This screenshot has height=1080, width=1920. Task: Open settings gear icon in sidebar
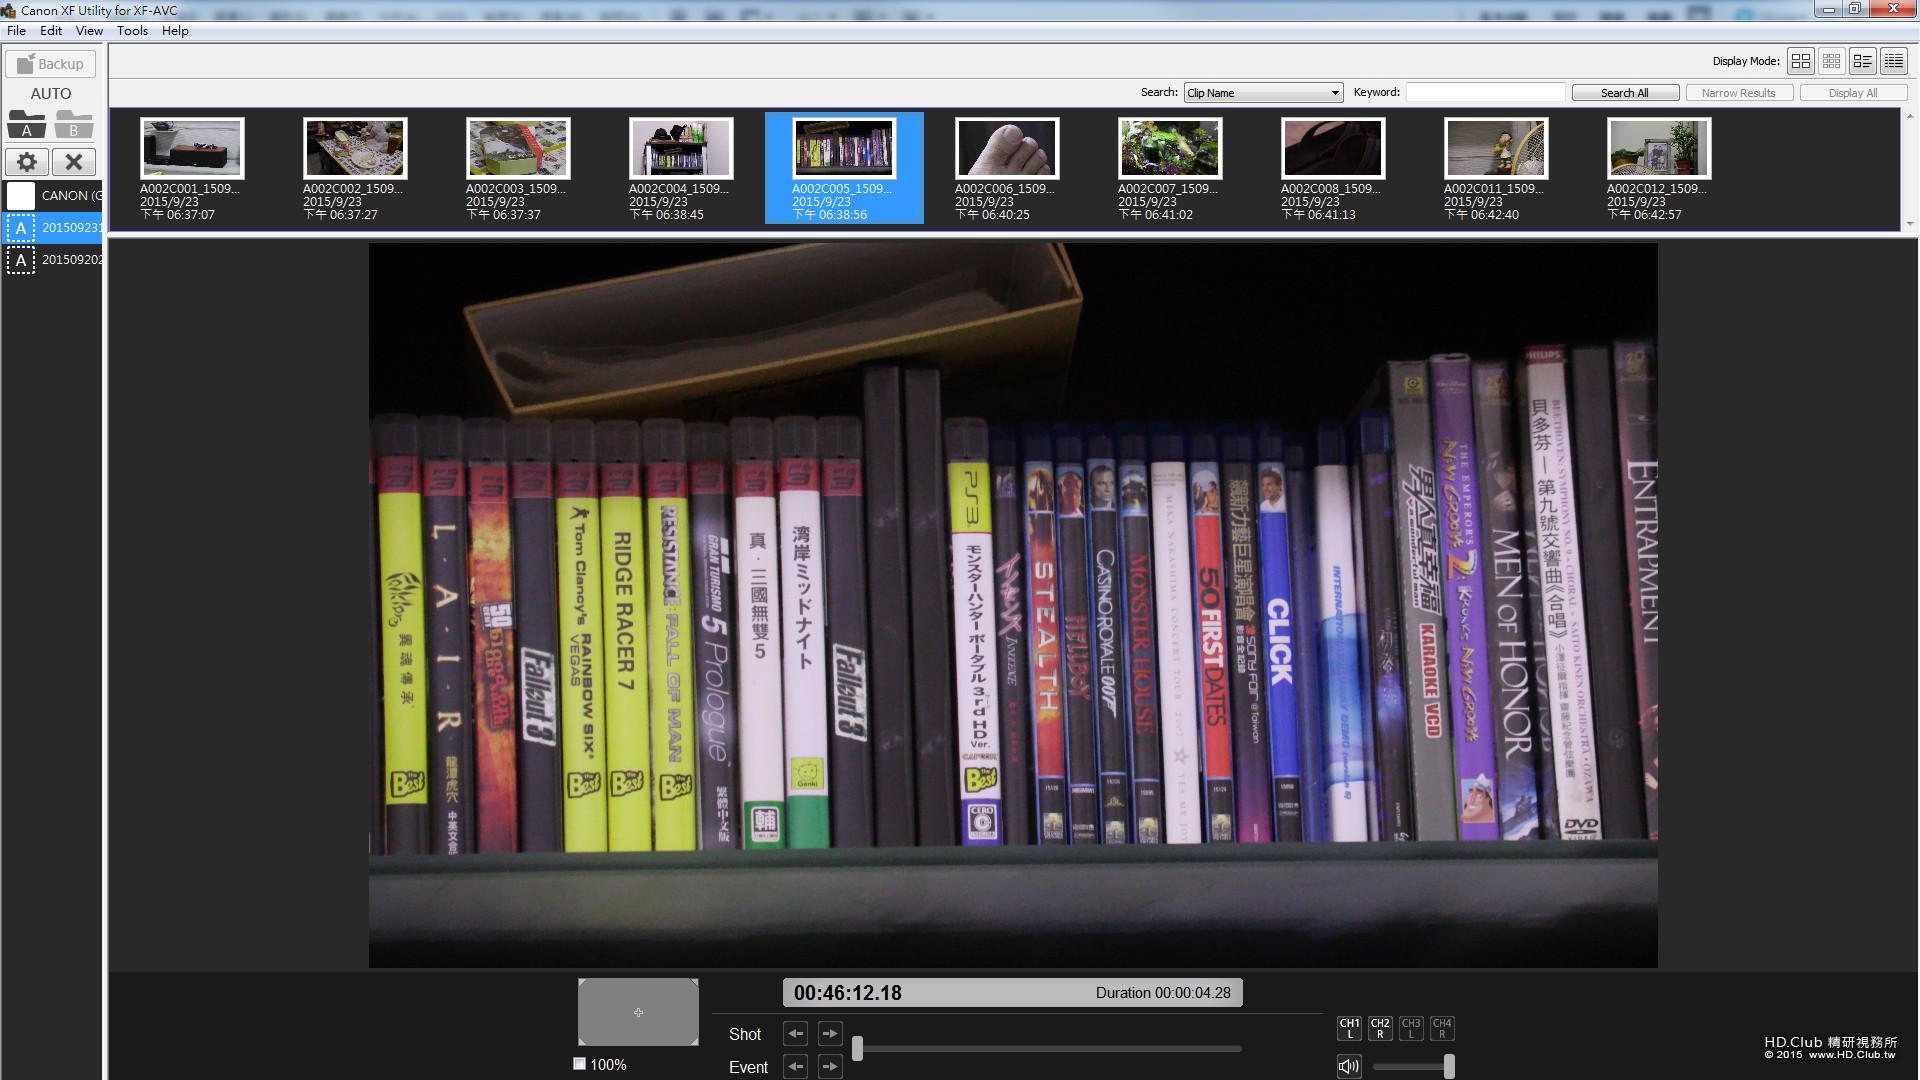tap(27, 162)
